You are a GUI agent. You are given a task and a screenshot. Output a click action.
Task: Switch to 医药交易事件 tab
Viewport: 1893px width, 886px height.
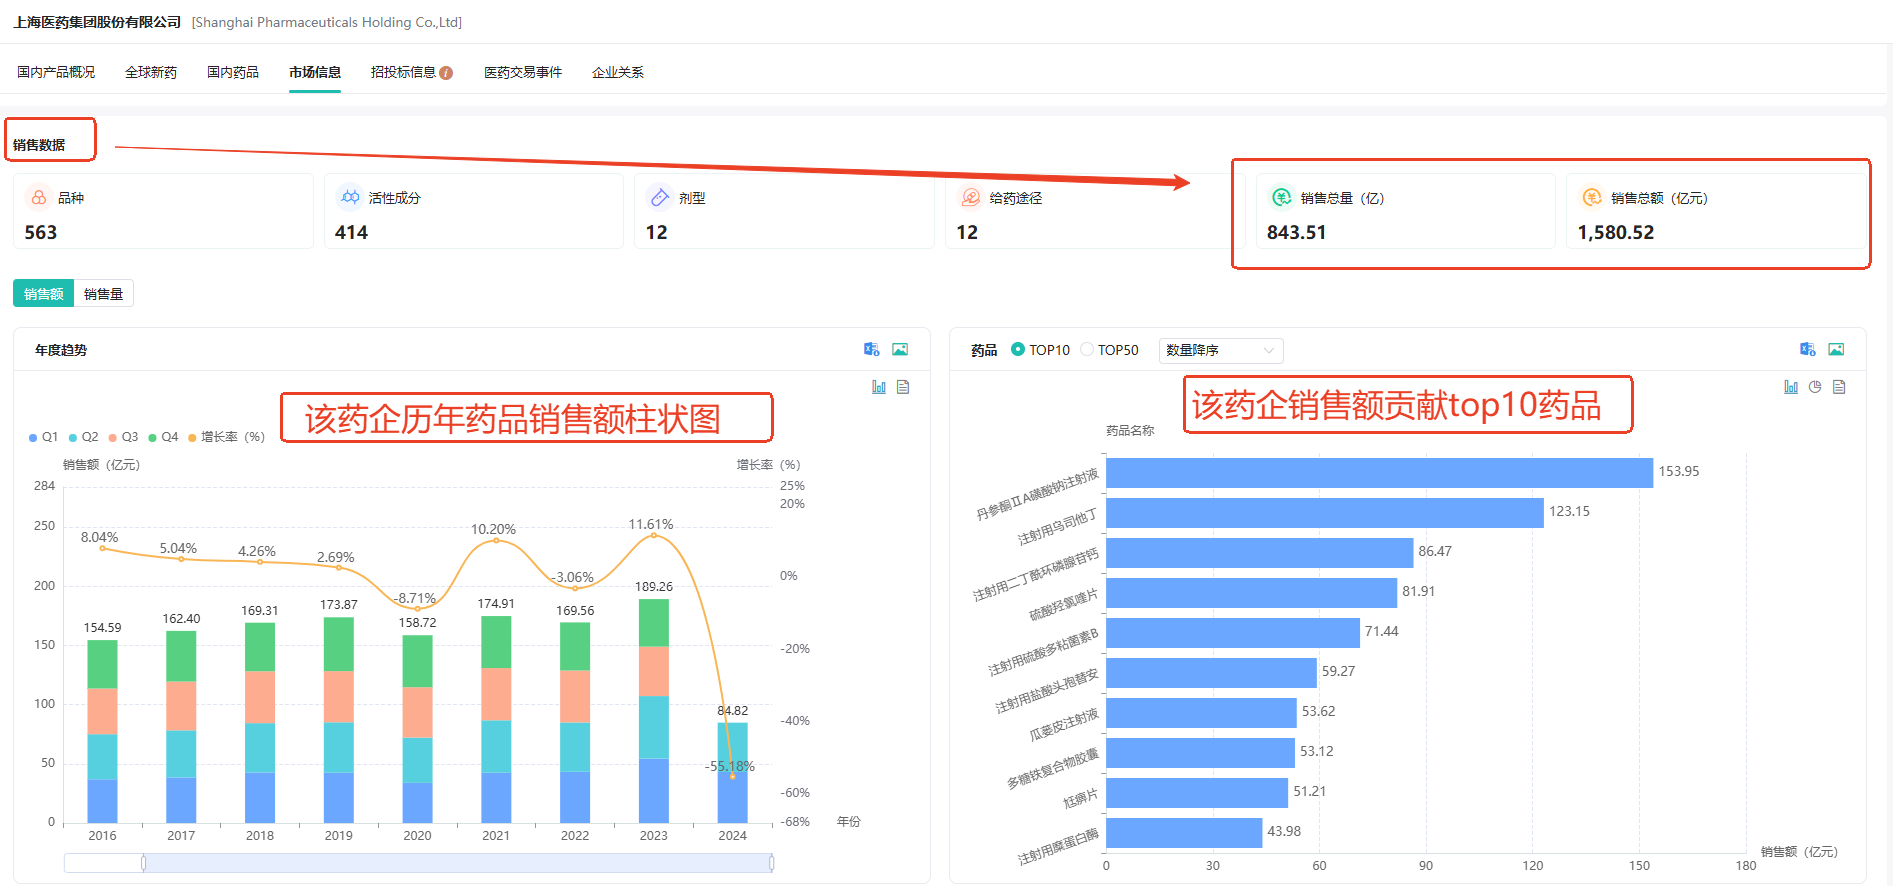[523, 72]
